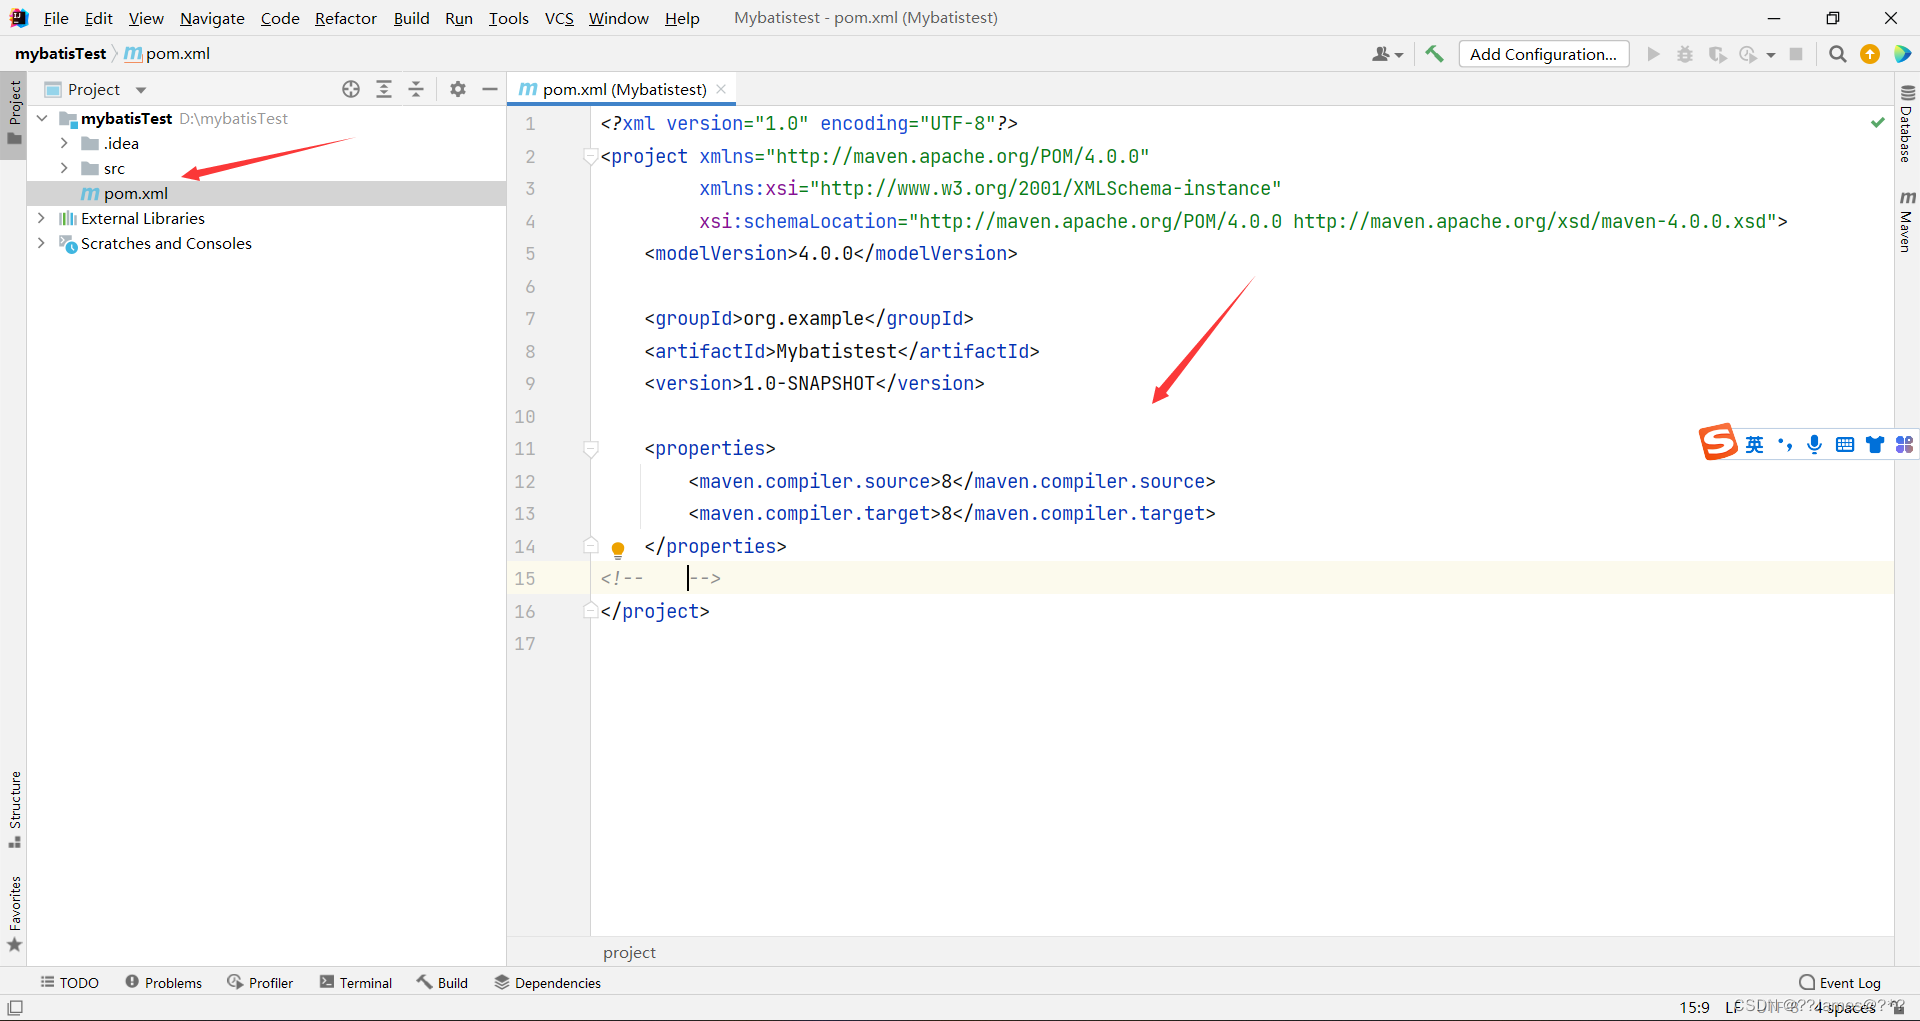
Task: Click the Stop square icon
Action: (x=1796, y=54)
